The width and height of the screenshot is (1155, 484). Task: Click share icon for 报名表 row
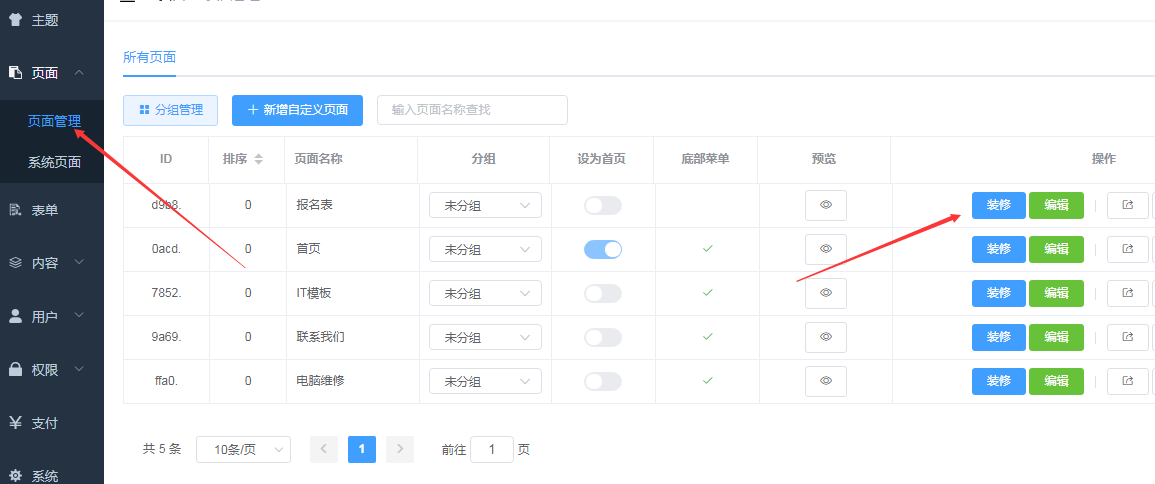(x=1128, y=206)
